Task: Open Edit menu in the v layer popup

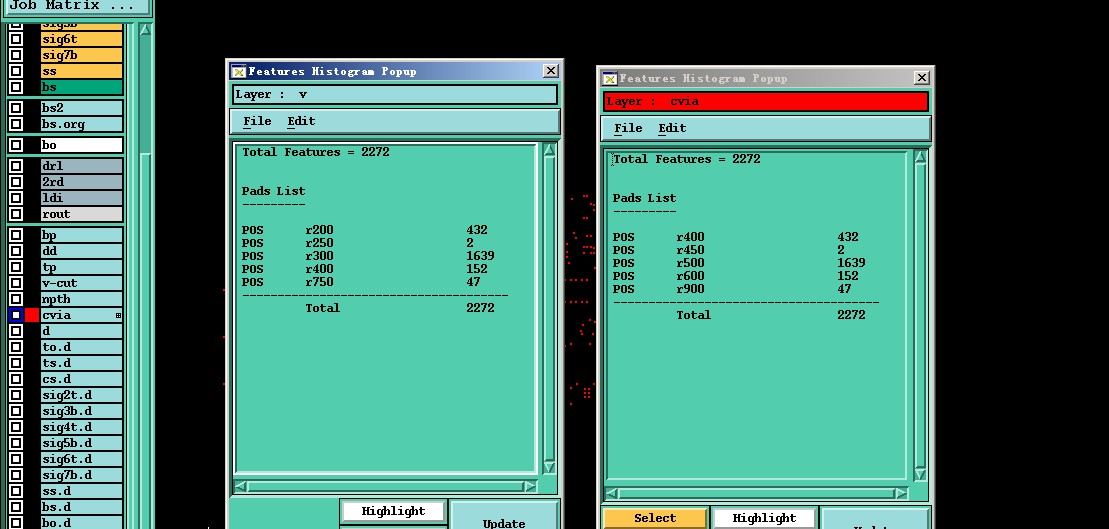Action: point(301,121)
